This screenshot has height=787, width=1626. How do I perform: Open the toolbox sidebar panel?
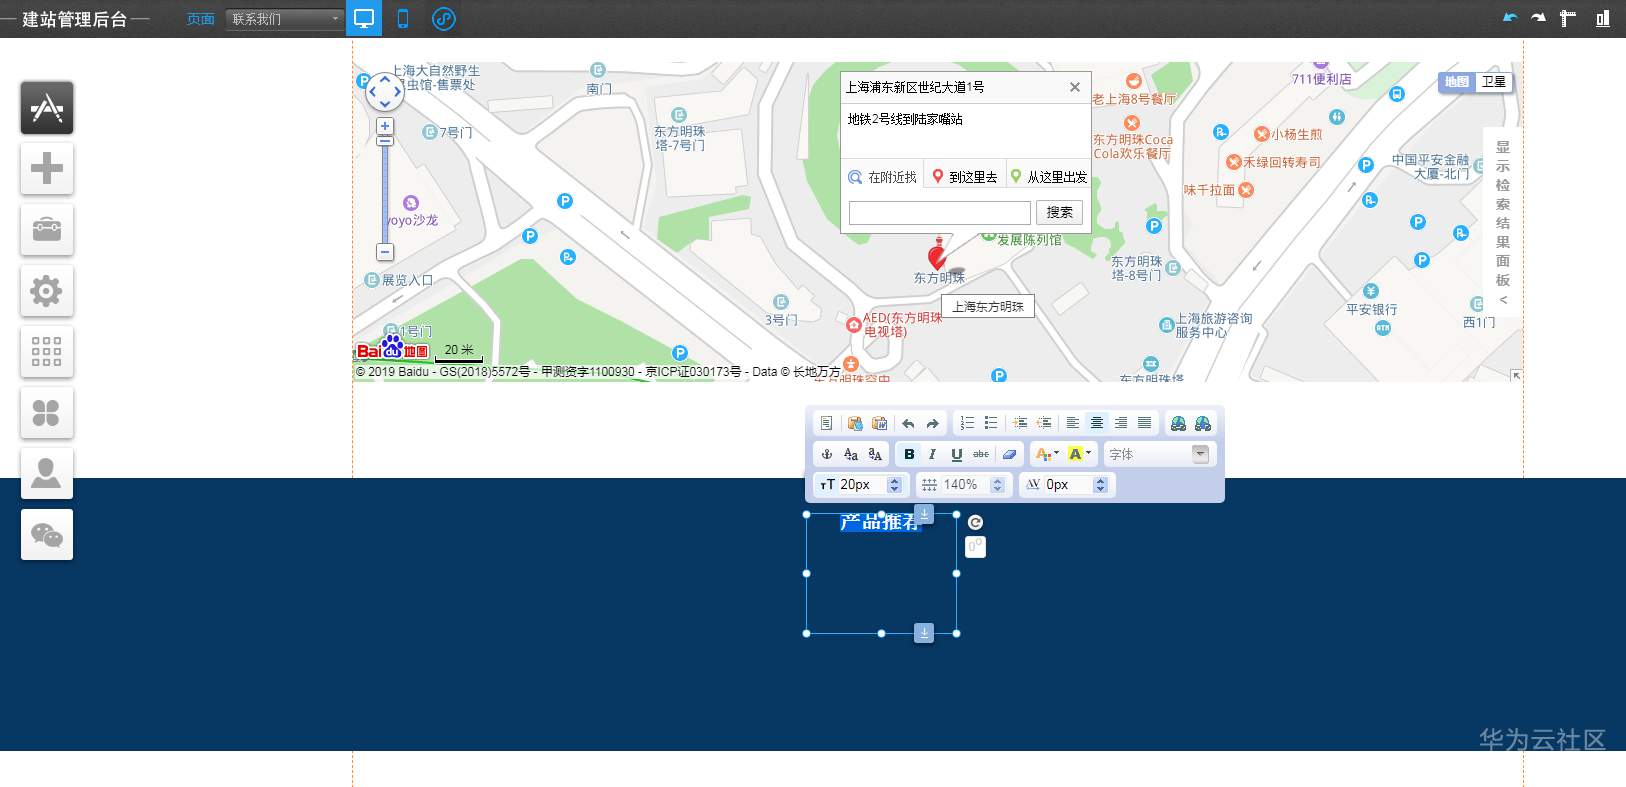coord(47,229)
